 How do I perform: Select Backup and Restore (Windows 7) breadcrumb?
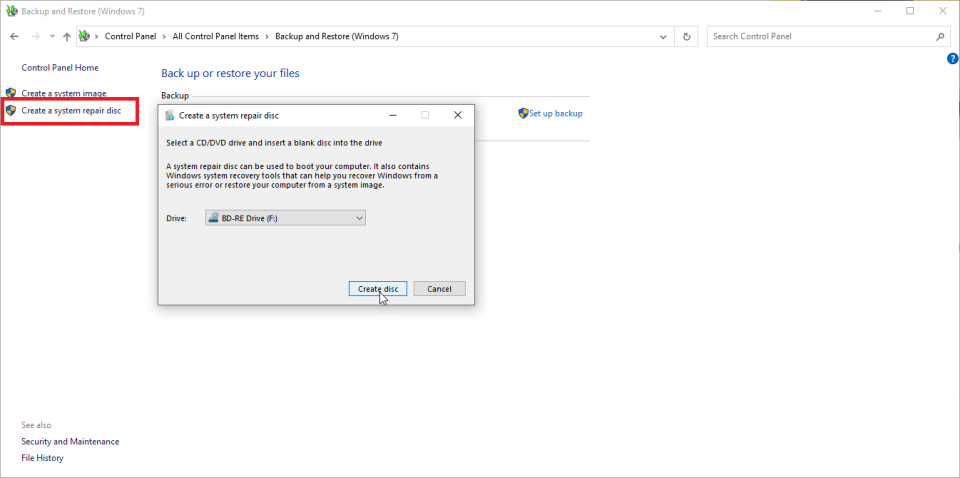[337, 37]
